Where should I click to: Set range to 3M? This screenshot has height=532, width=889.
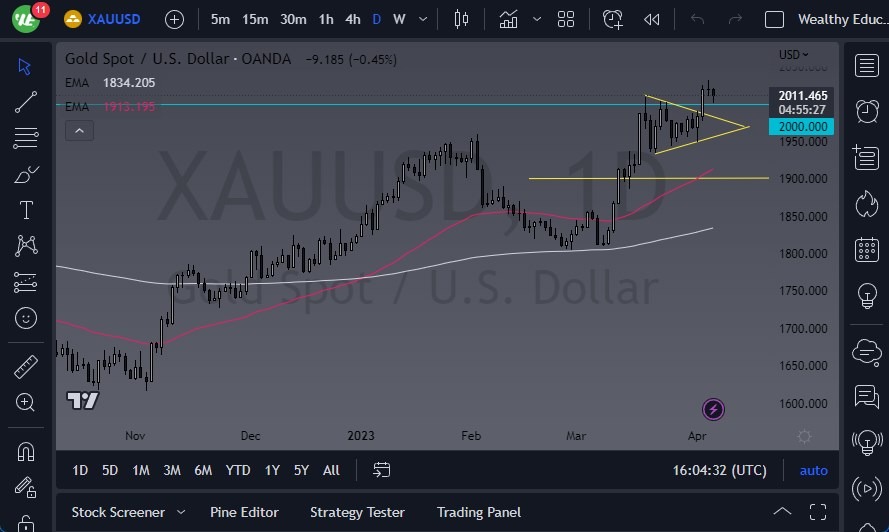(172, 470)
